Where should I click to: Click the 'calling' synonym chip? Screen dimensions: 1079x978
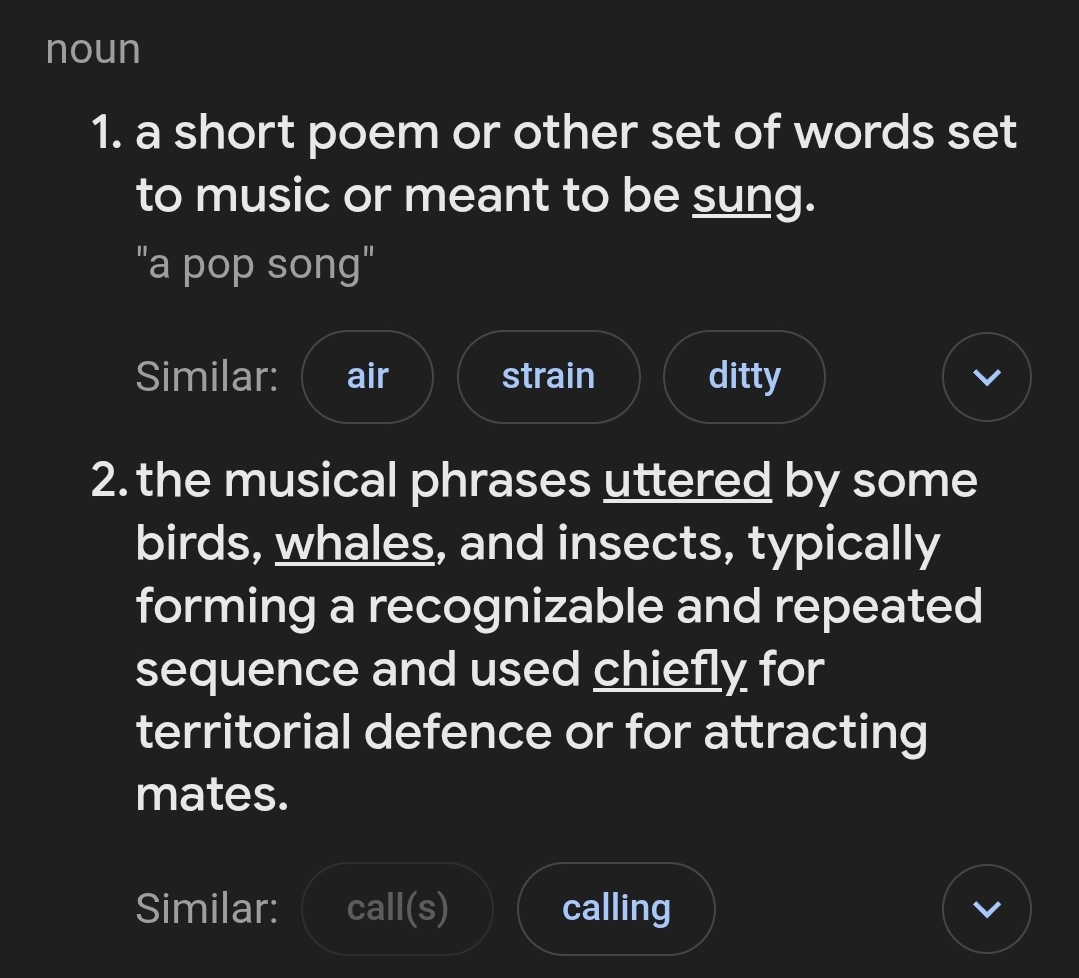[616, 908]
